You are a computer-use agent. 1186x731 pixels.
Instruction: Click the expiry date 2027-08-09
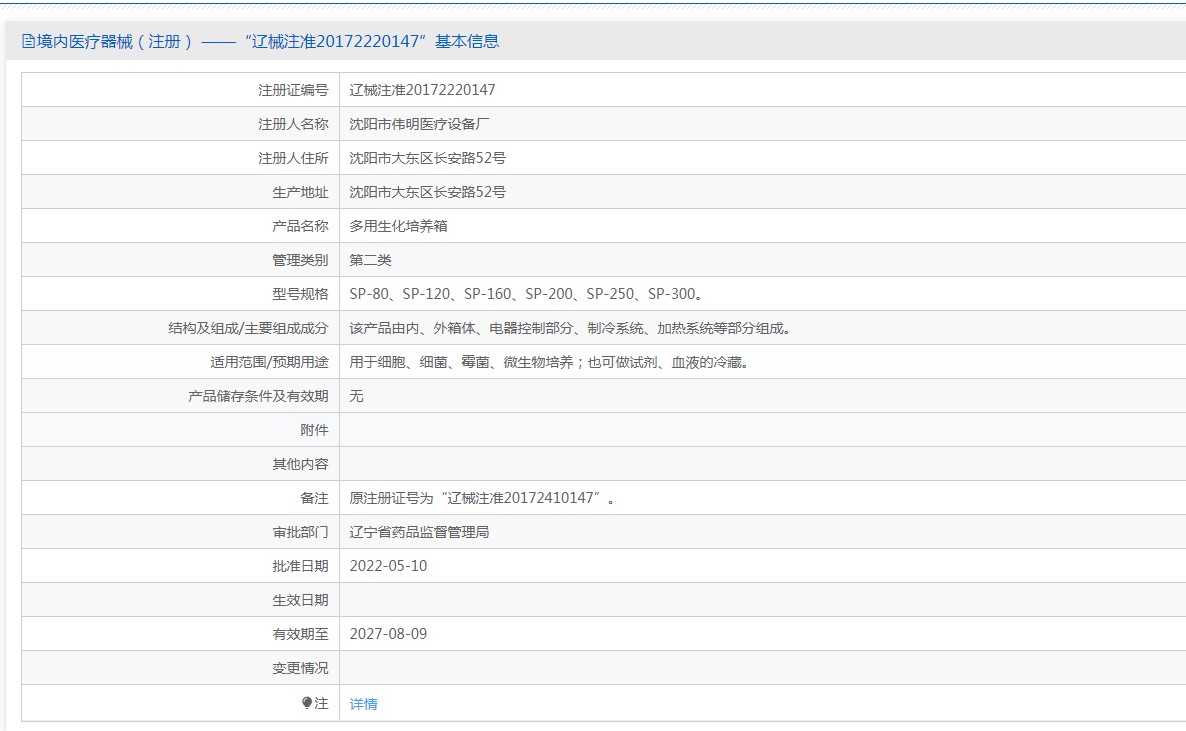coord(388,634)
